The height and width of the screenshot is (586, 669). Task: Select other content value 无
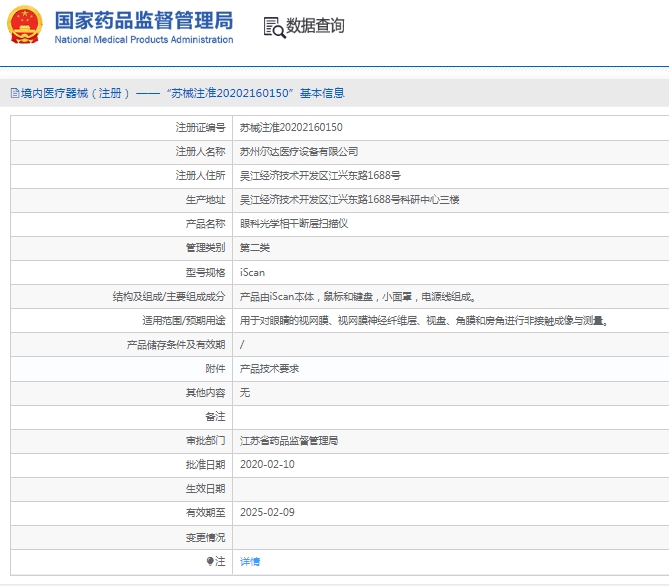245,392
